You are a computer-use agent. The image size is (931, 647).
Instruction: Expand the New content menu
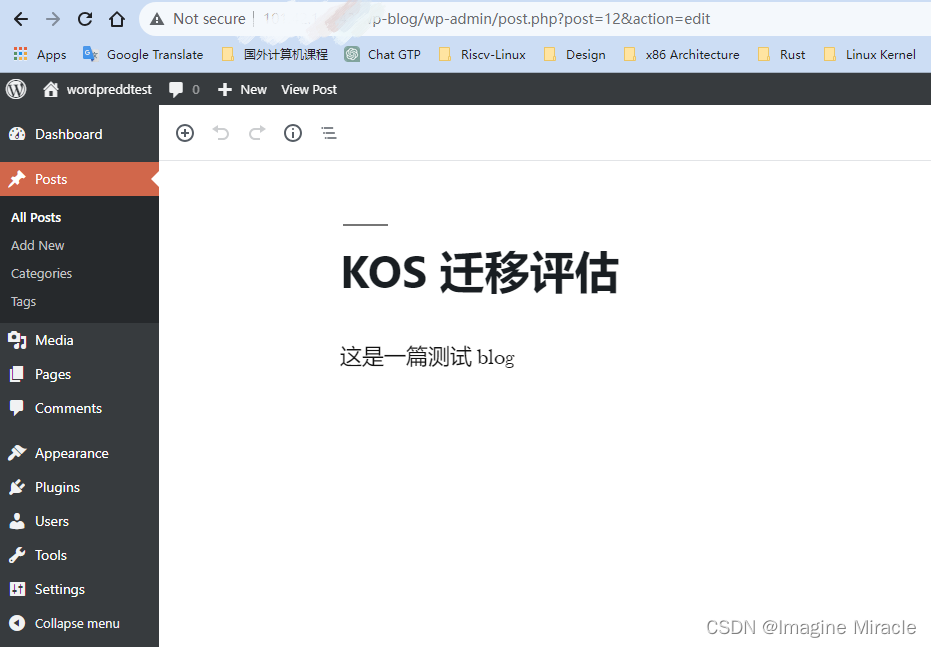point(243,89)
